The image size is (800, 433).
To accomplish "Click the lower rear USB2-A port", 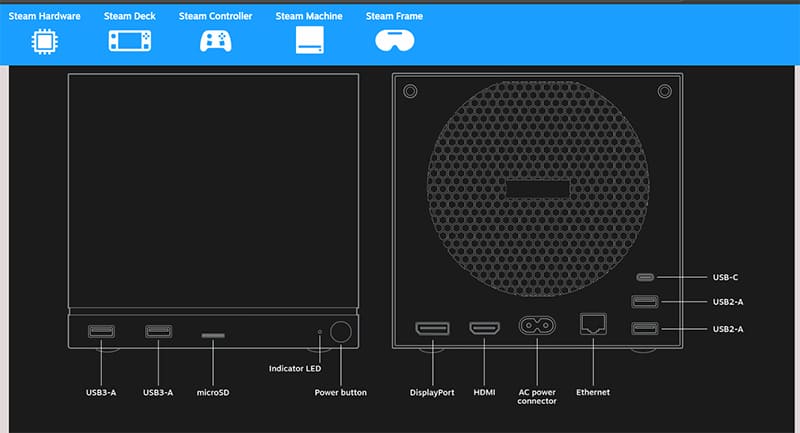I will (645, 328).
